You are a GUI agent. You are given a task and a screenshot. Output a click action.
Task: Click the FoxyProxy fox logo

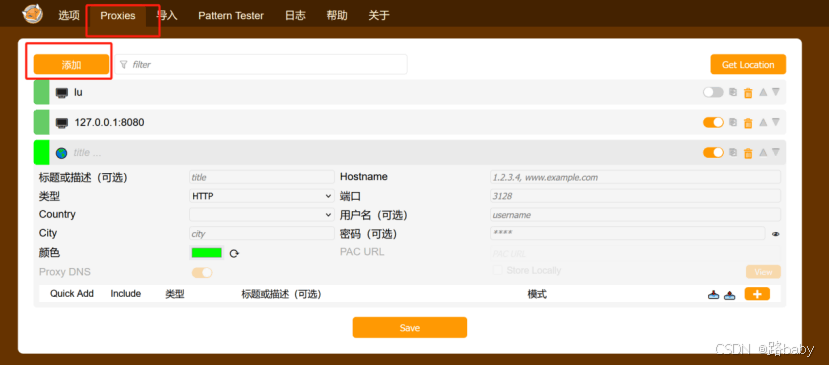(x=33, y=14)
